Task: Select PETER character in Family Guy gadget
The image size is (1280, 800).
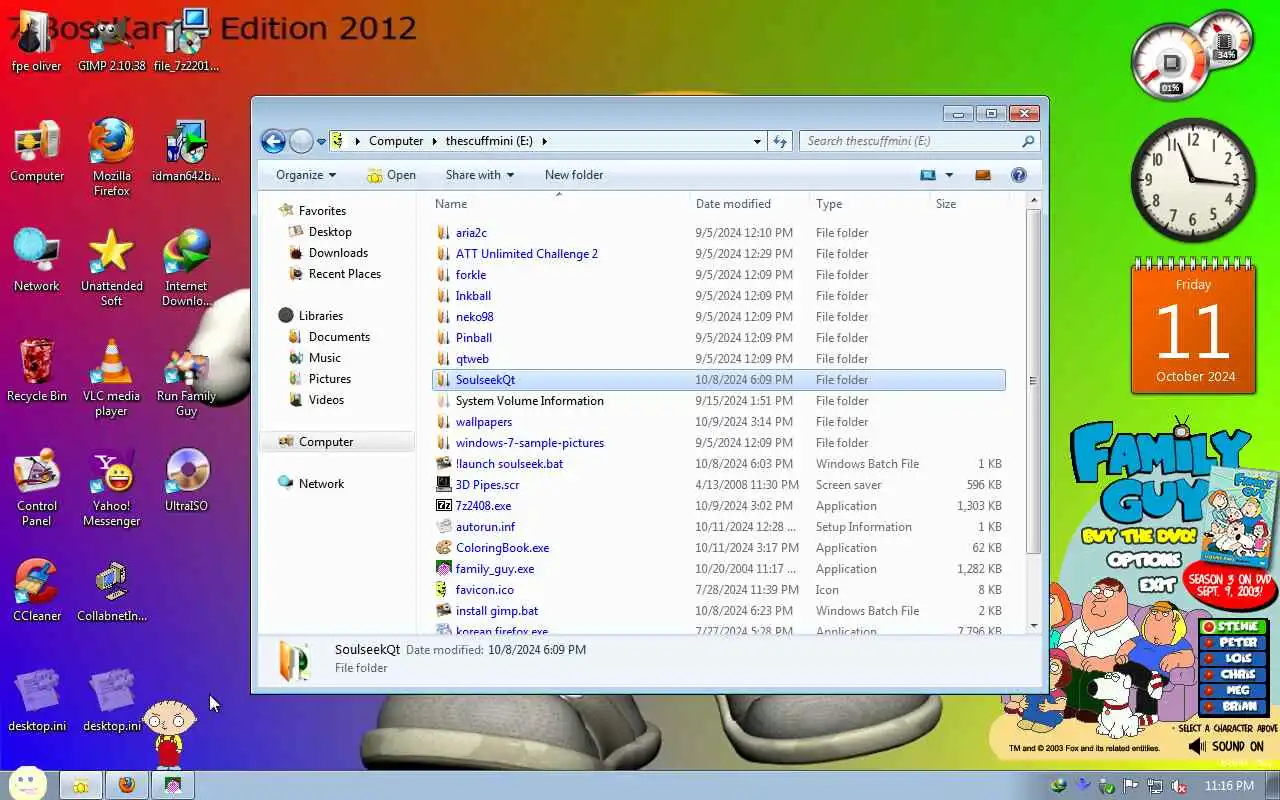Action: 1234,643
